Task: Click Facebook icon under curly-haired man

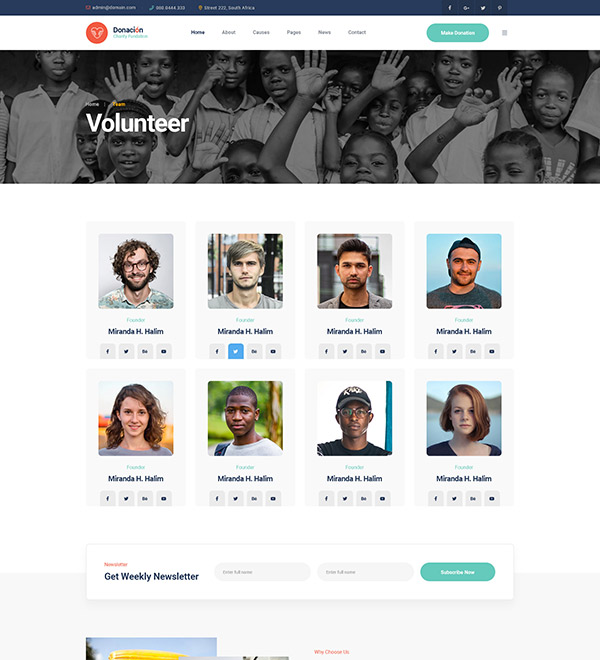Action: (x=108, y=351)
